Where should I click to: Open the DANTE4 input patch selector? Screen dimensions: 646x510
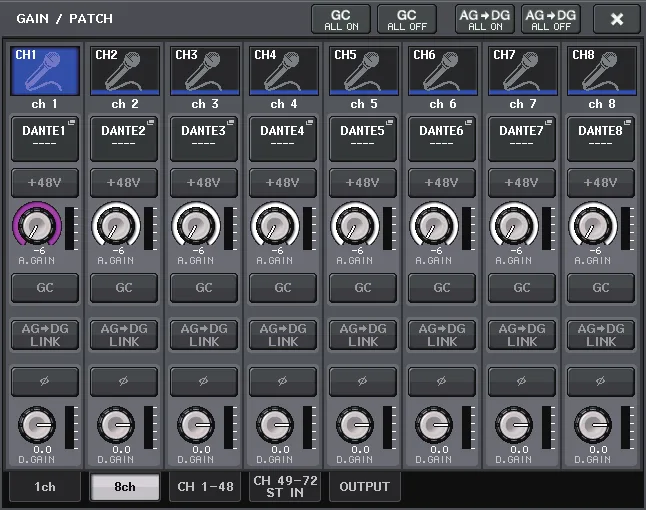(x=283, y=139)
